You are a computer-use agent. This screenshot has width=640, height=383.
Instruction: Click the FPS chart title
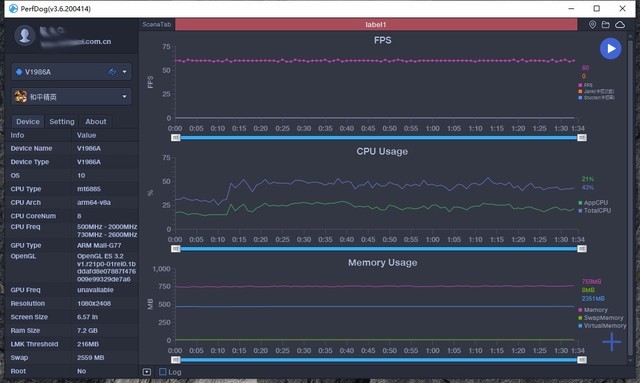(382, 40)
